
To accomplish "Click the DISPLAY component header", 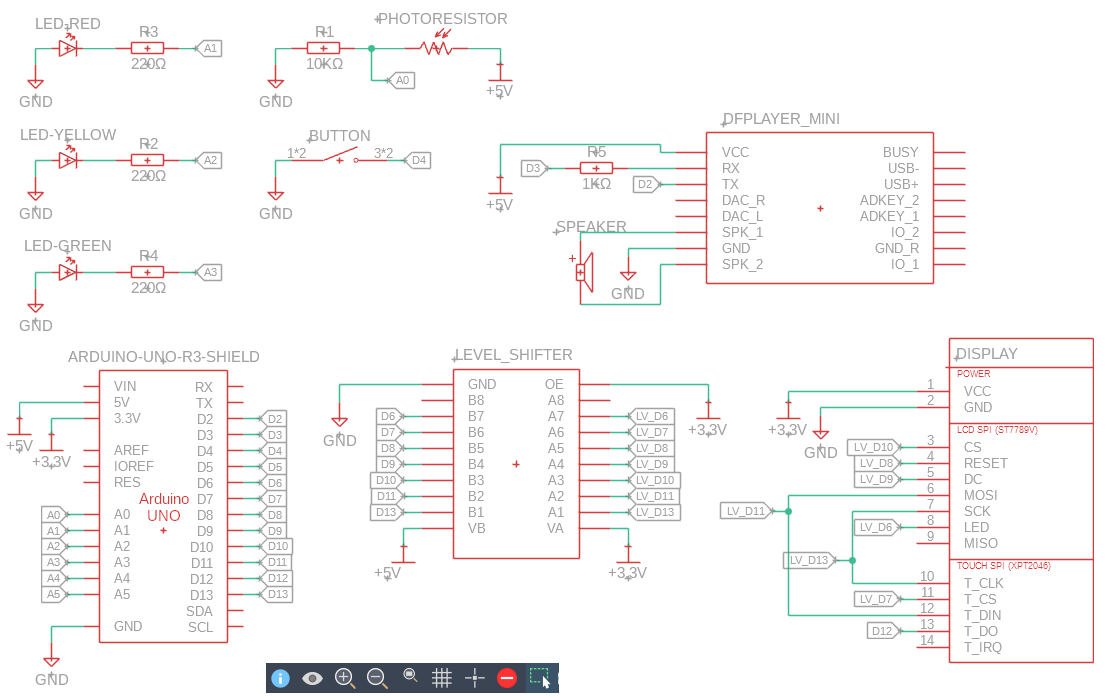I will coord(986,354).
